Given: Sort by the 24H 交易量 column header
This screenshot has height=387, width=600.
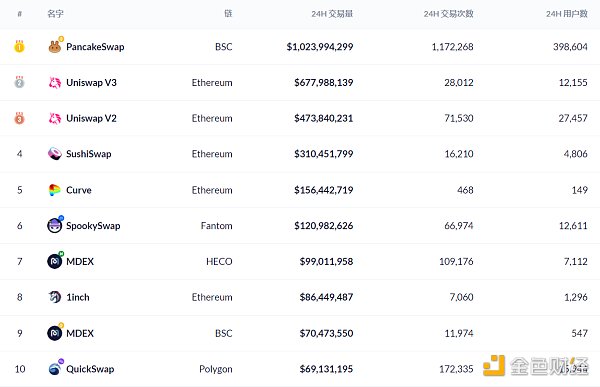Looking at the screenshot, I should tap(332, 14).
